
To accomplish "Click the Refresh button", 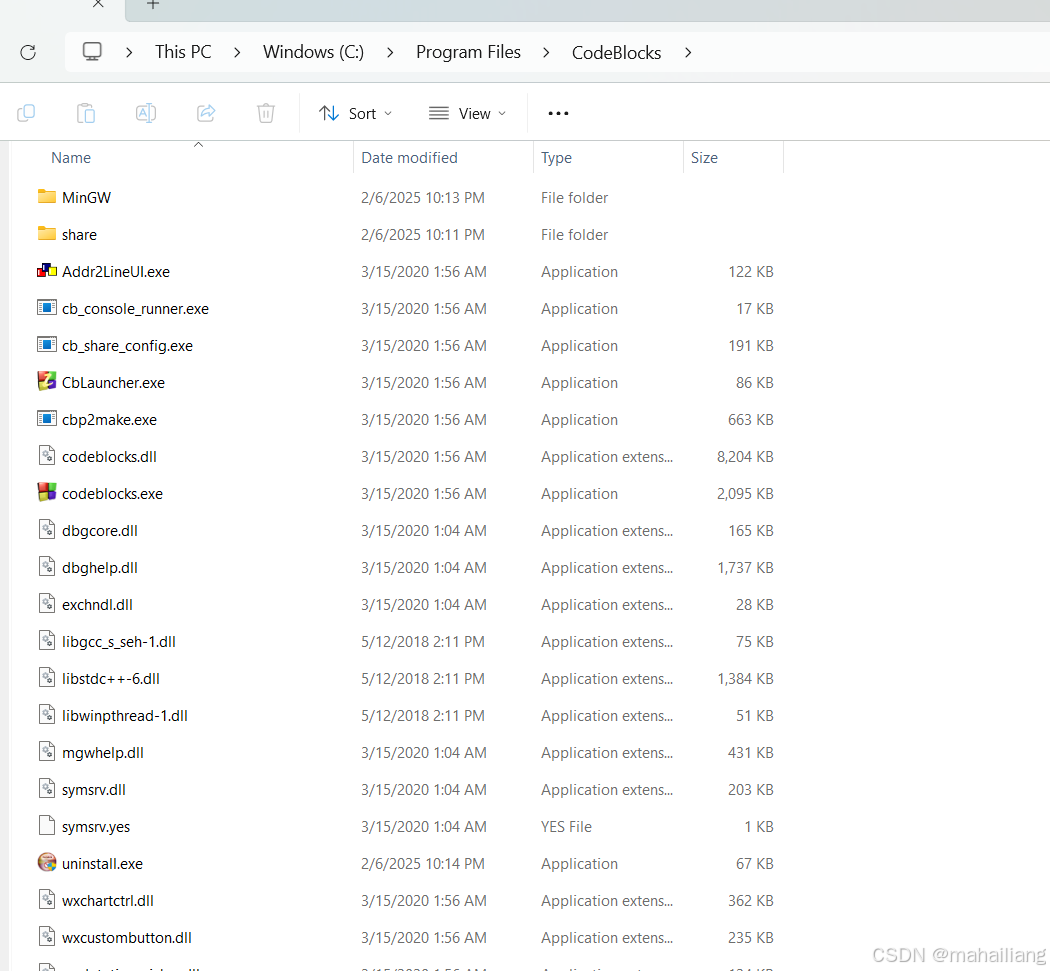I will click(28, 52).
